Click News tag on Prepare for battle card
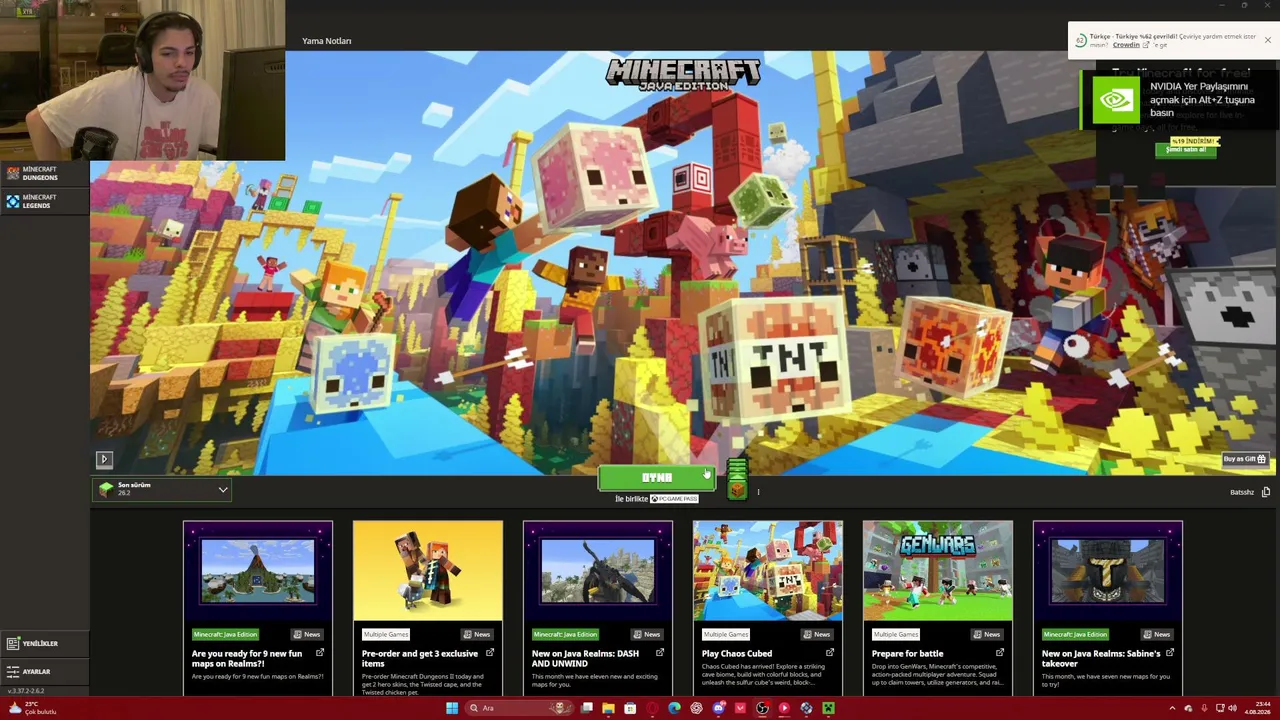The width and height of the screenshot is (1280, 720). (986, 634)
